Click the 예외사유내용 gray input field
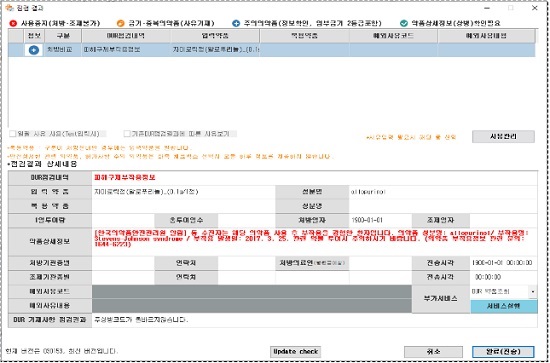Viewport: 550px width, 363px height. (251, 306)
